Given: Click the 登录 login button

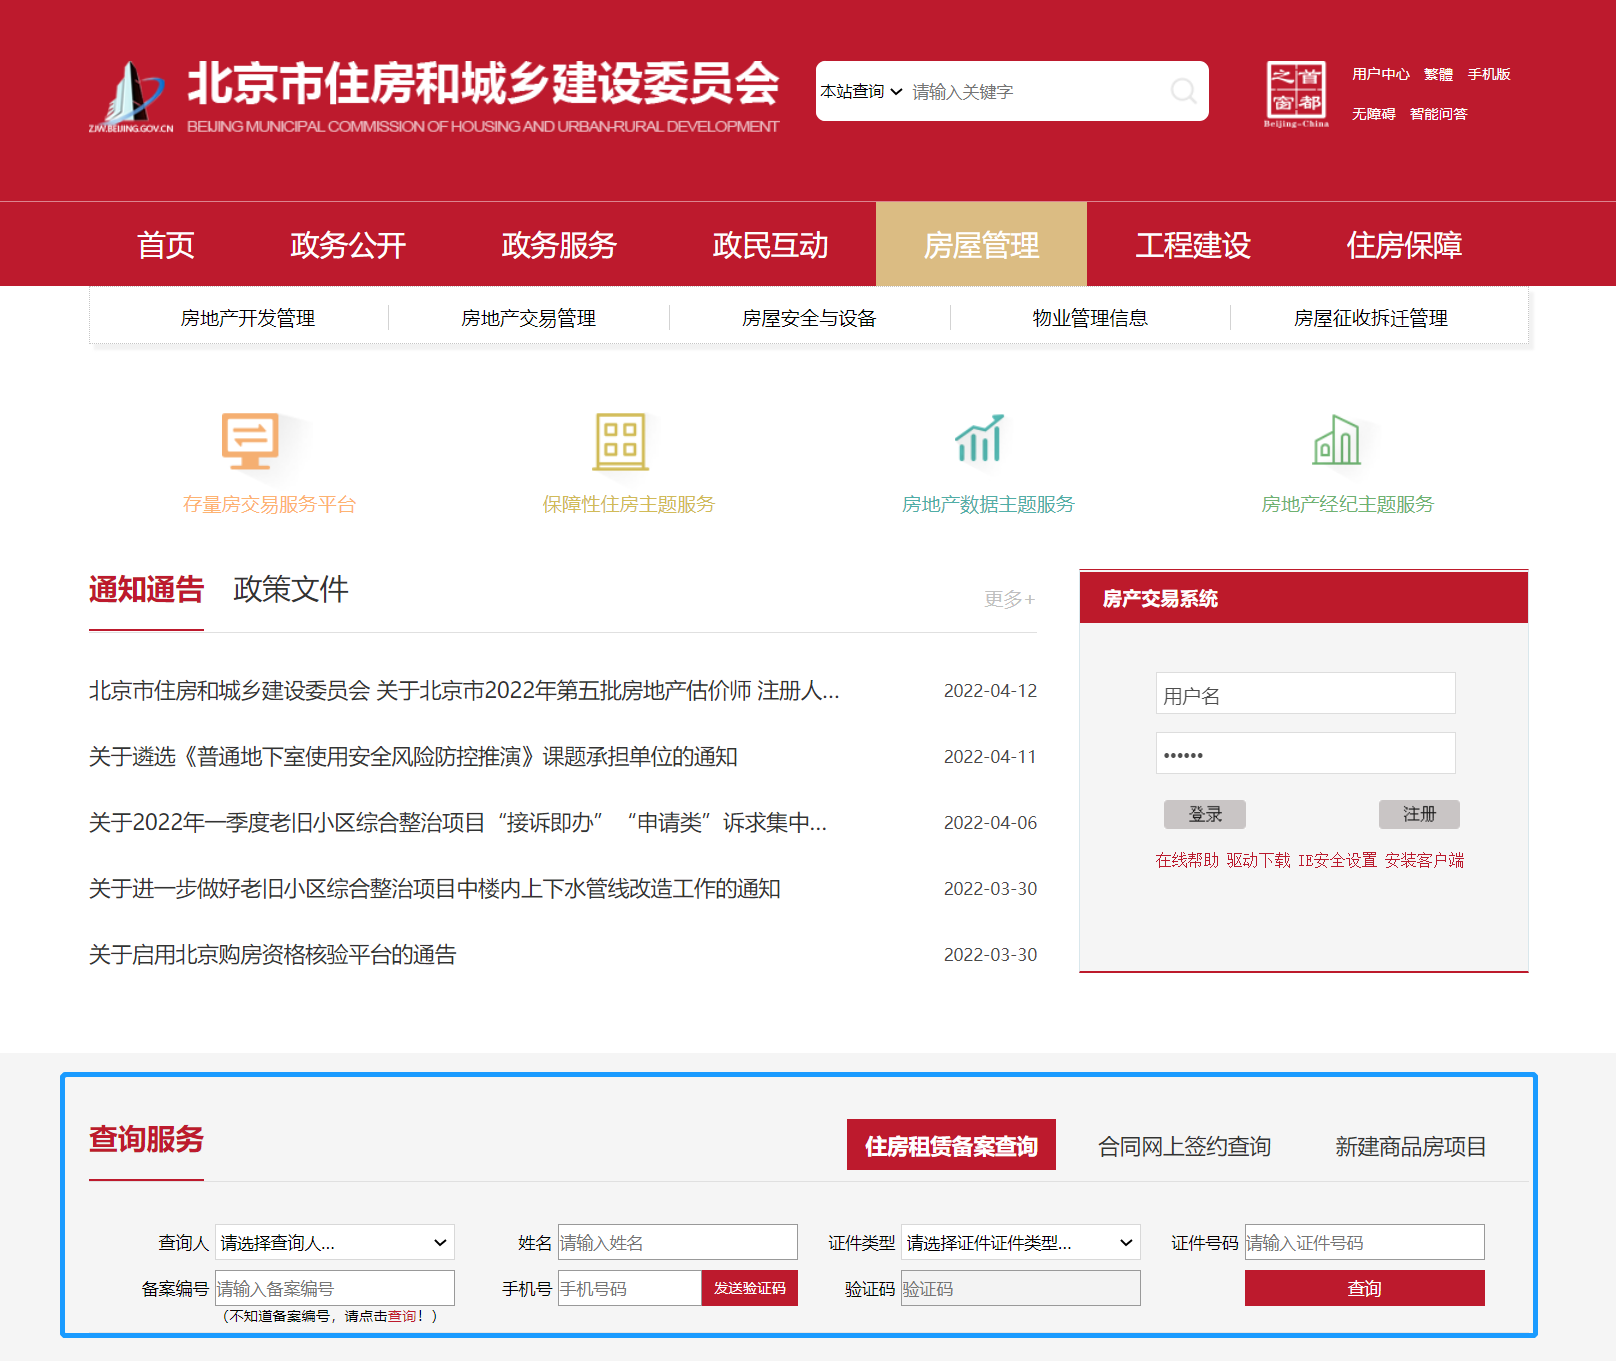Looking at the screenshot, I should point(1205,814).
